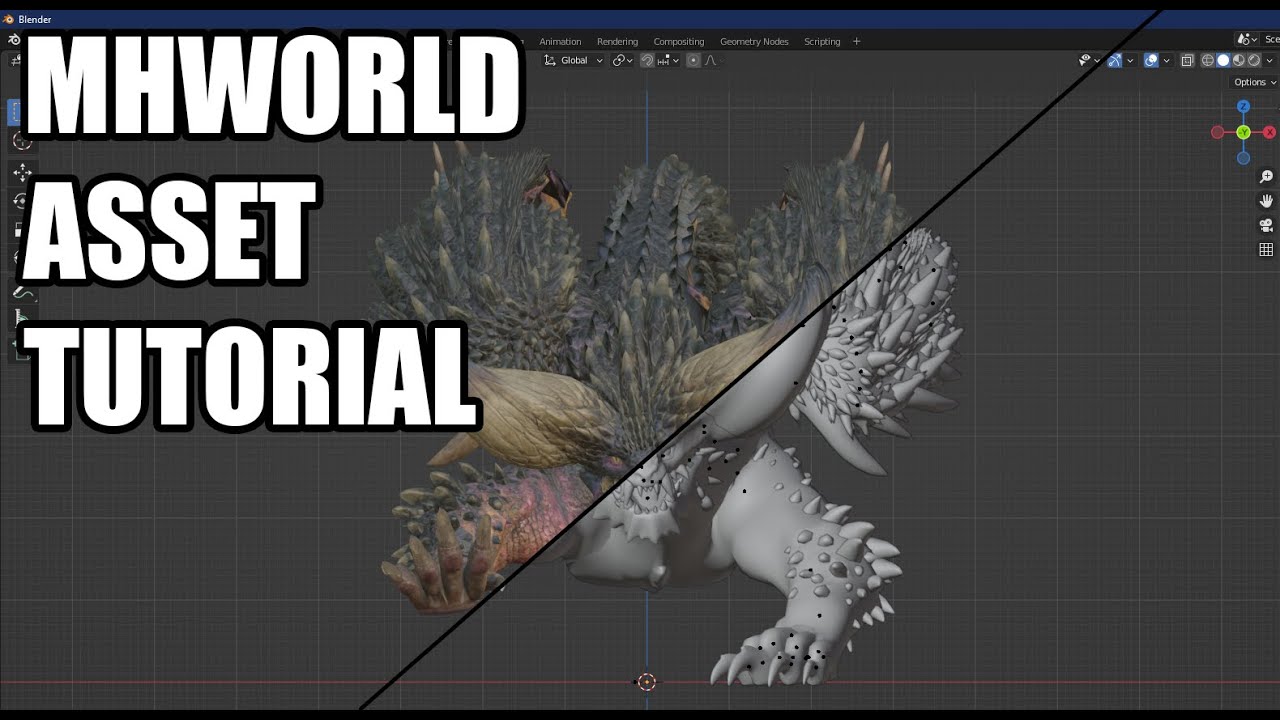
Task: Switch to material preview shading
Action: click(1239, 61)
